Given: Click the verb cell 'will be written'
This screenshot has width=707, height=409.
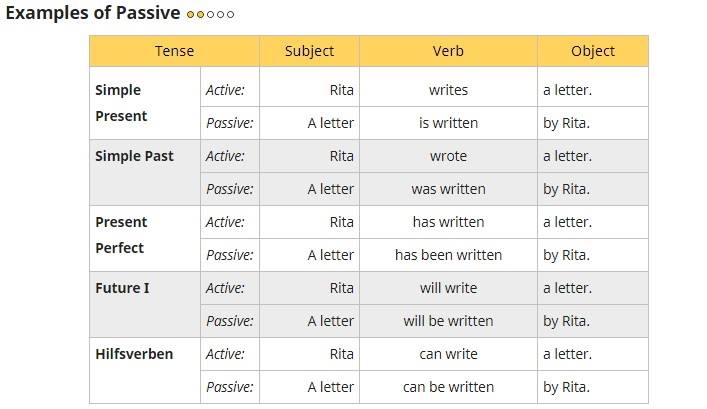Looking at the screenshot, I should 448,321.
